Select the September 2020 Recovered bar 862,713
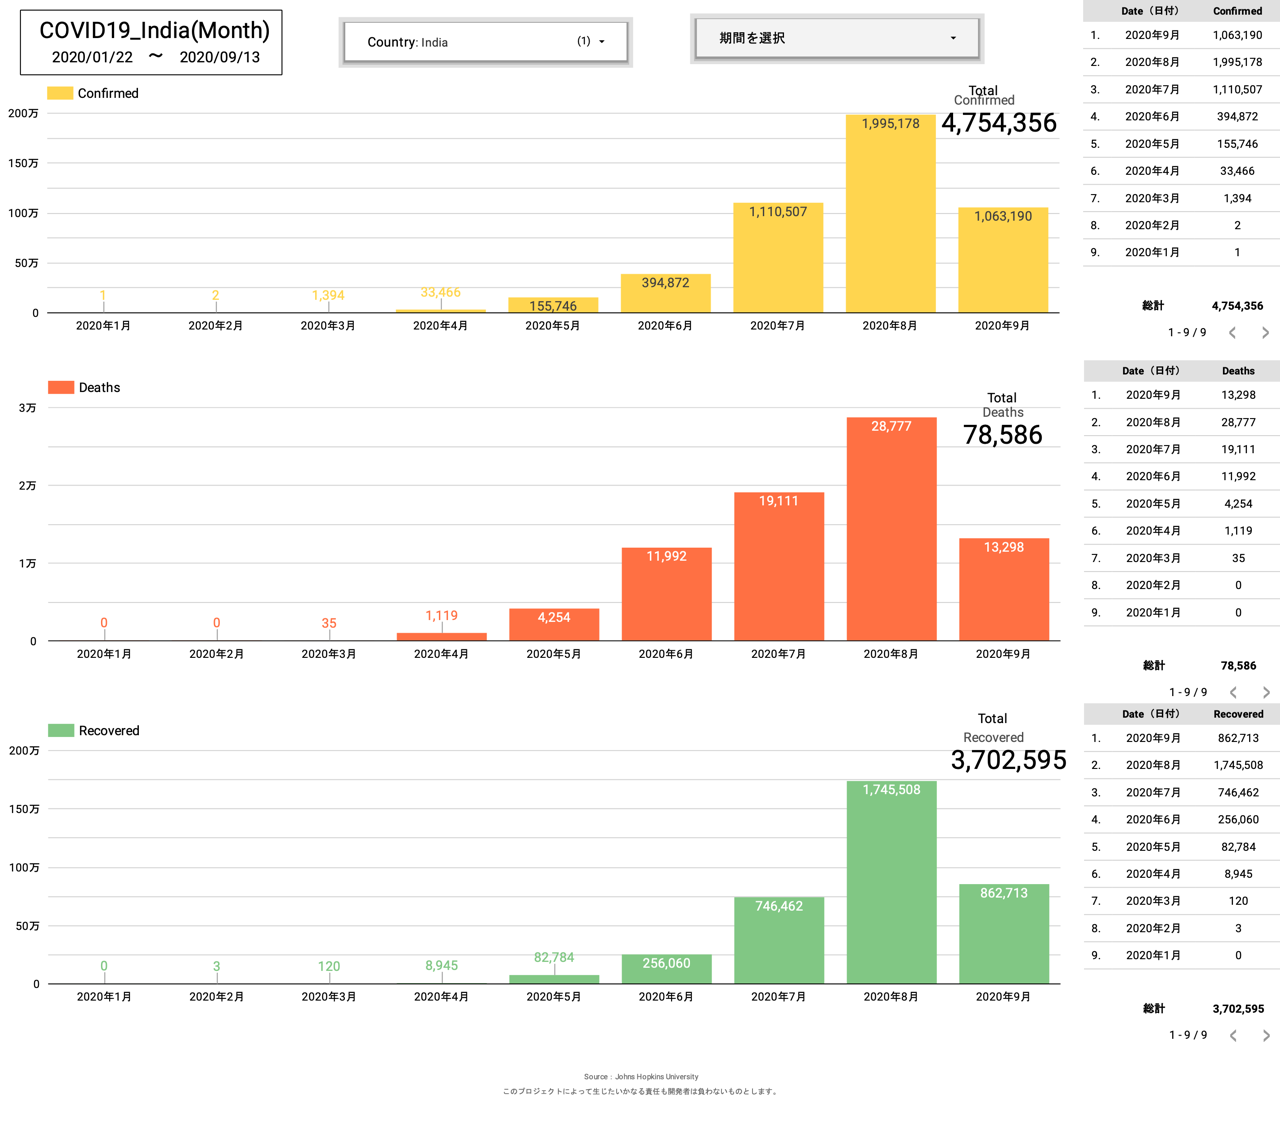The width and height of the screenshot is (1280, 1125). point(1003,935)
